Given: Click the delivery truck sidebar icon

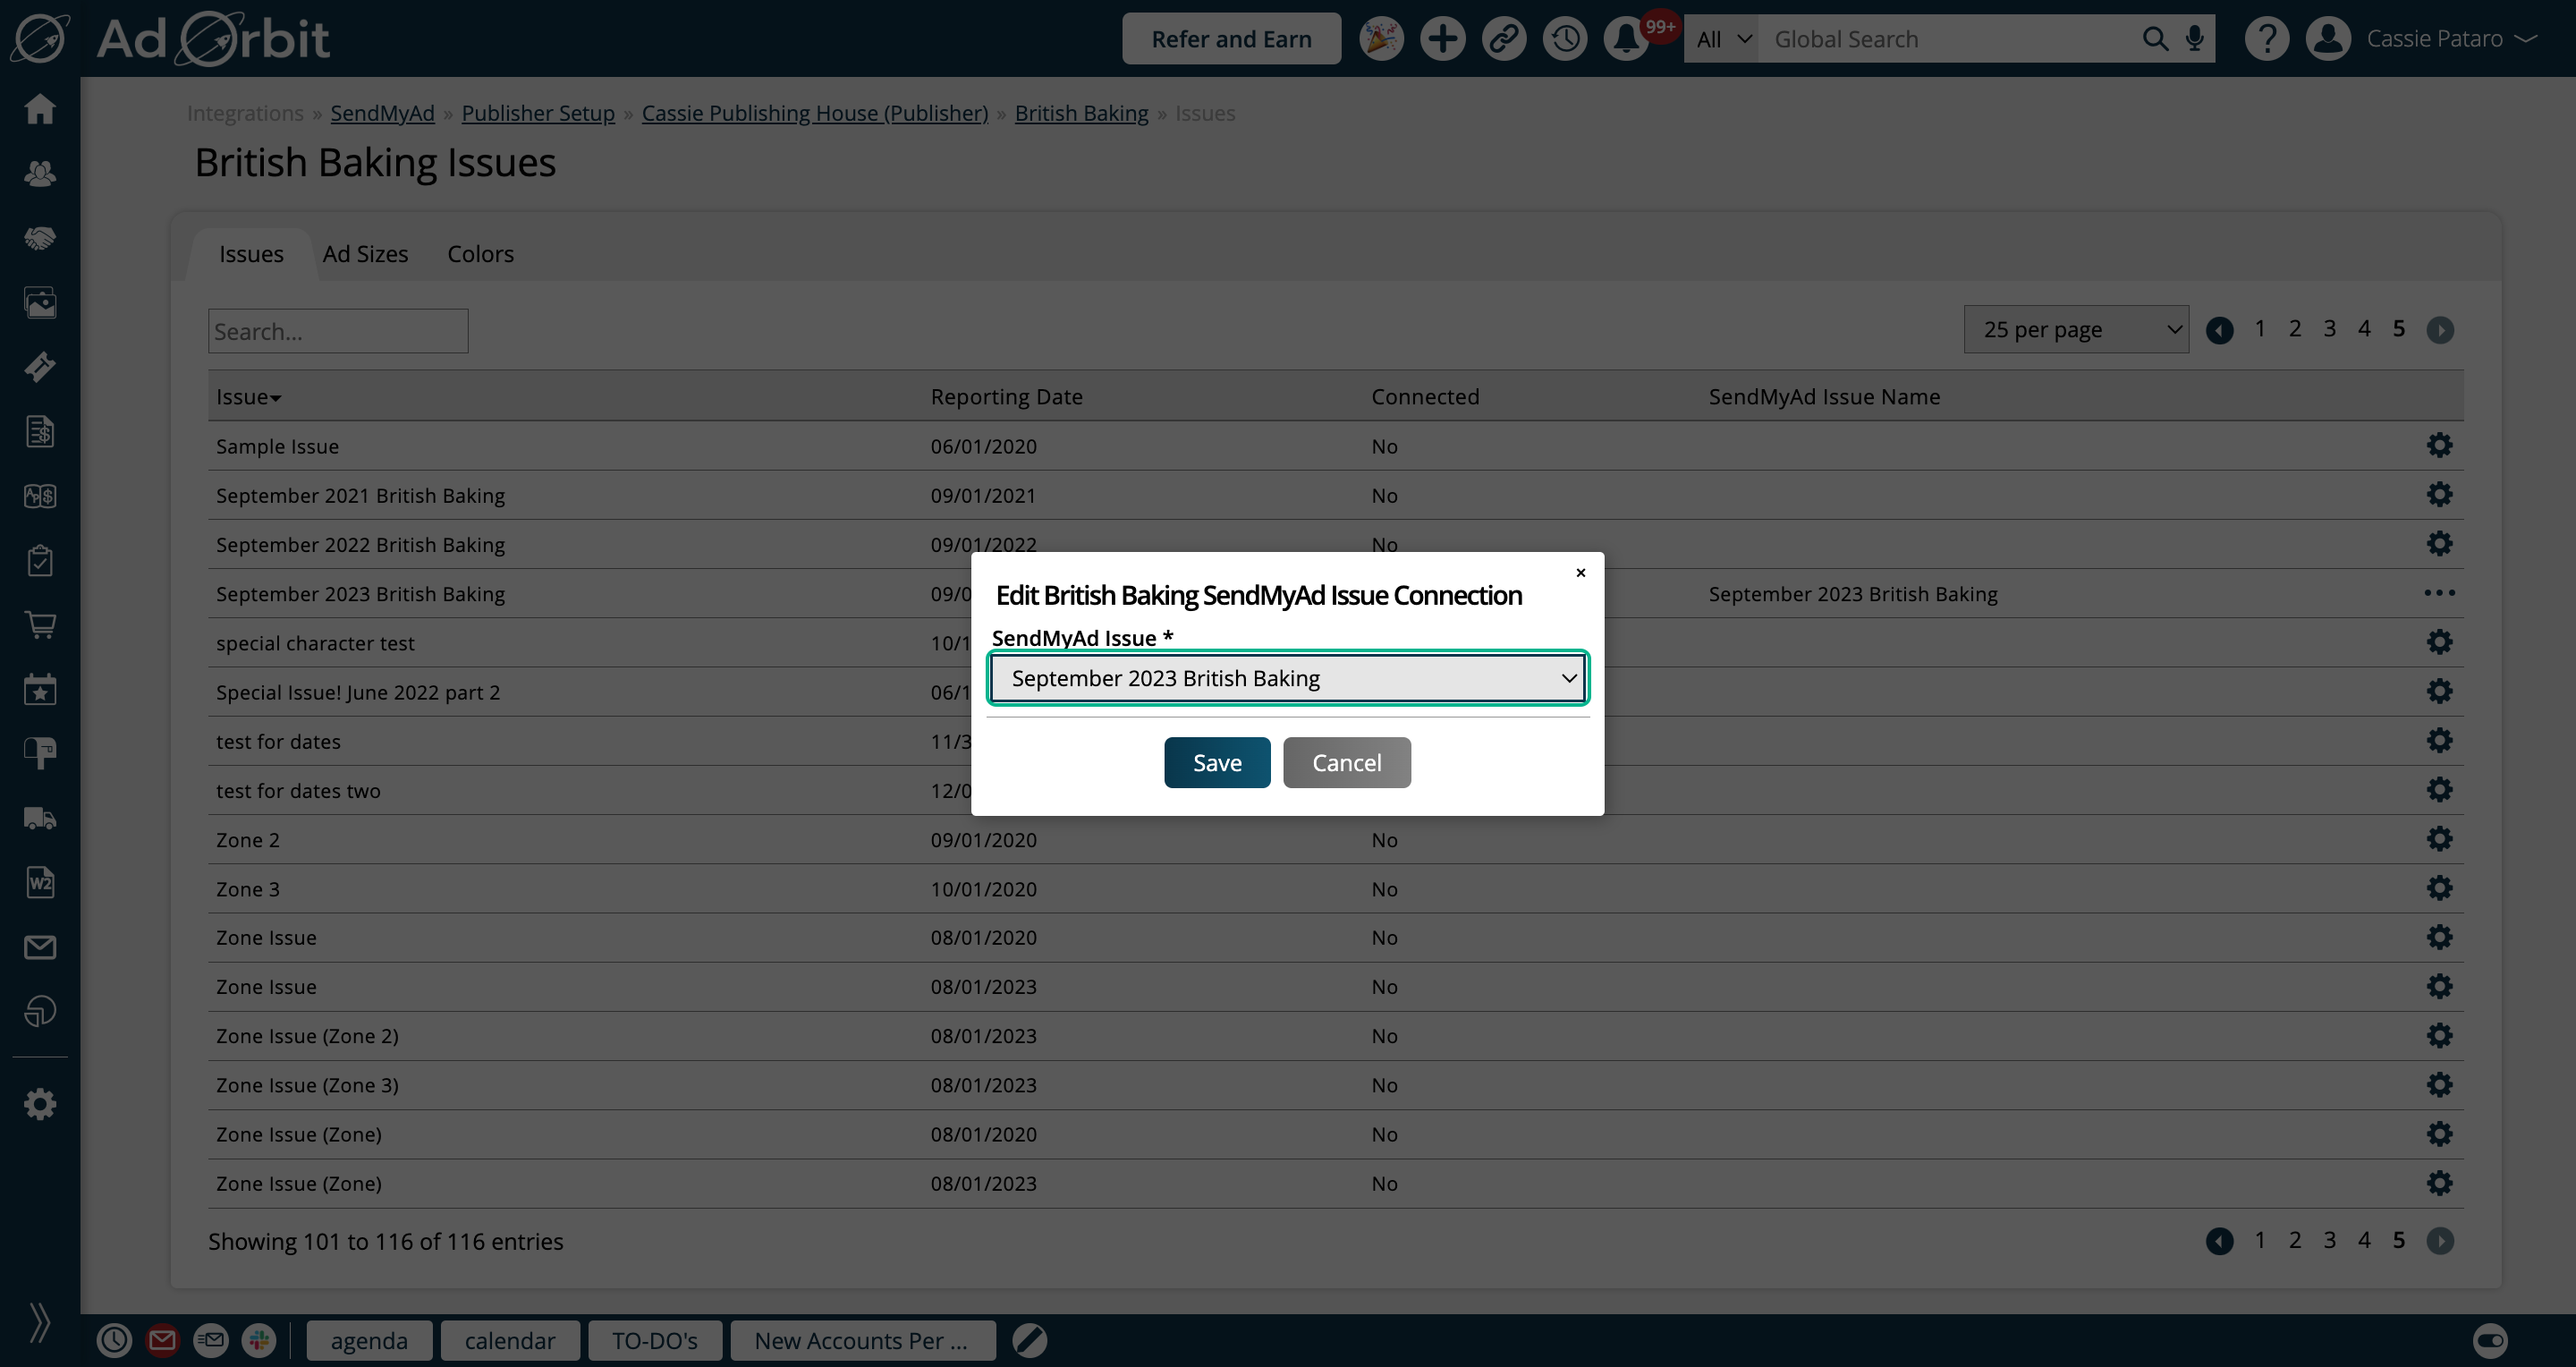Looking at the screenshot, I should pos(40,818).
